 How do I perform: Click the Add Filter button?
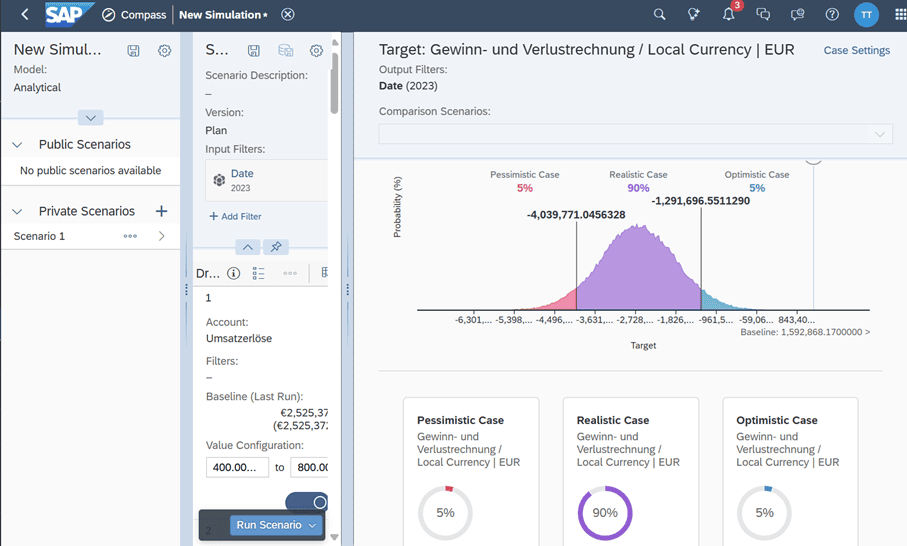pos(235,216)
